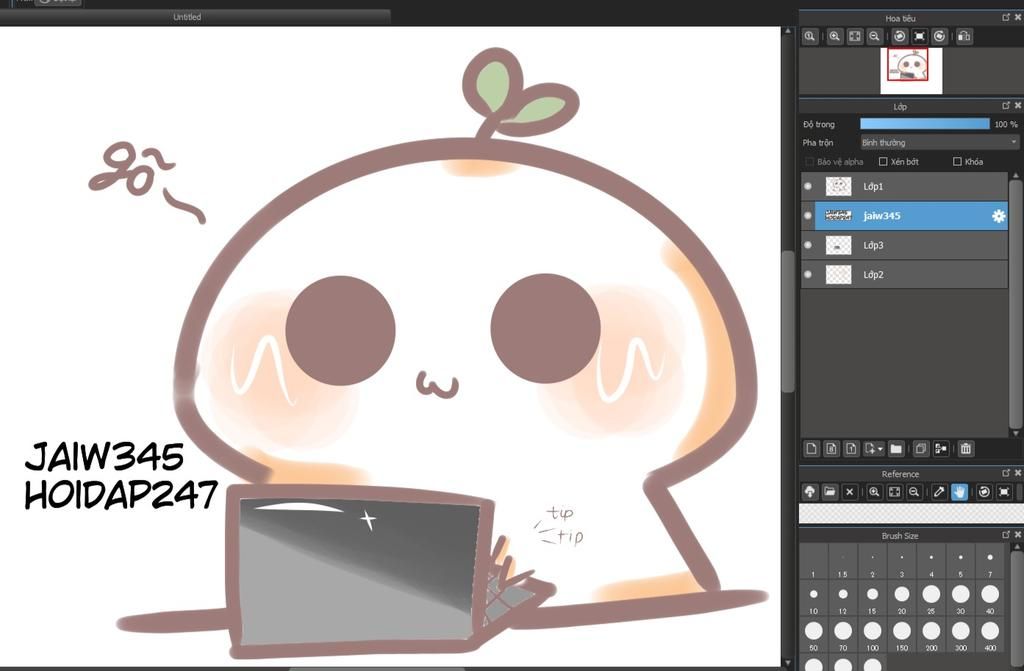
Task: Fit reference image to panel
Action: 894,492
